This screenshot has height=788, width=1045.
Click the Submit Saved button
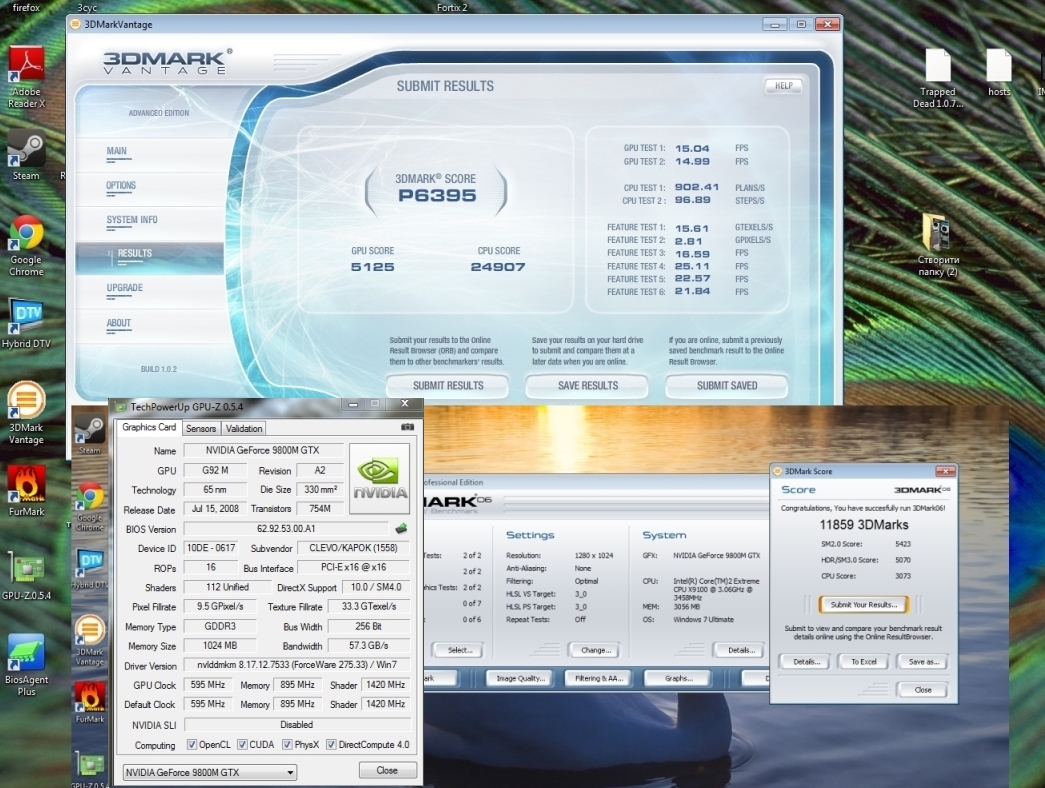(x=727, y=386)
